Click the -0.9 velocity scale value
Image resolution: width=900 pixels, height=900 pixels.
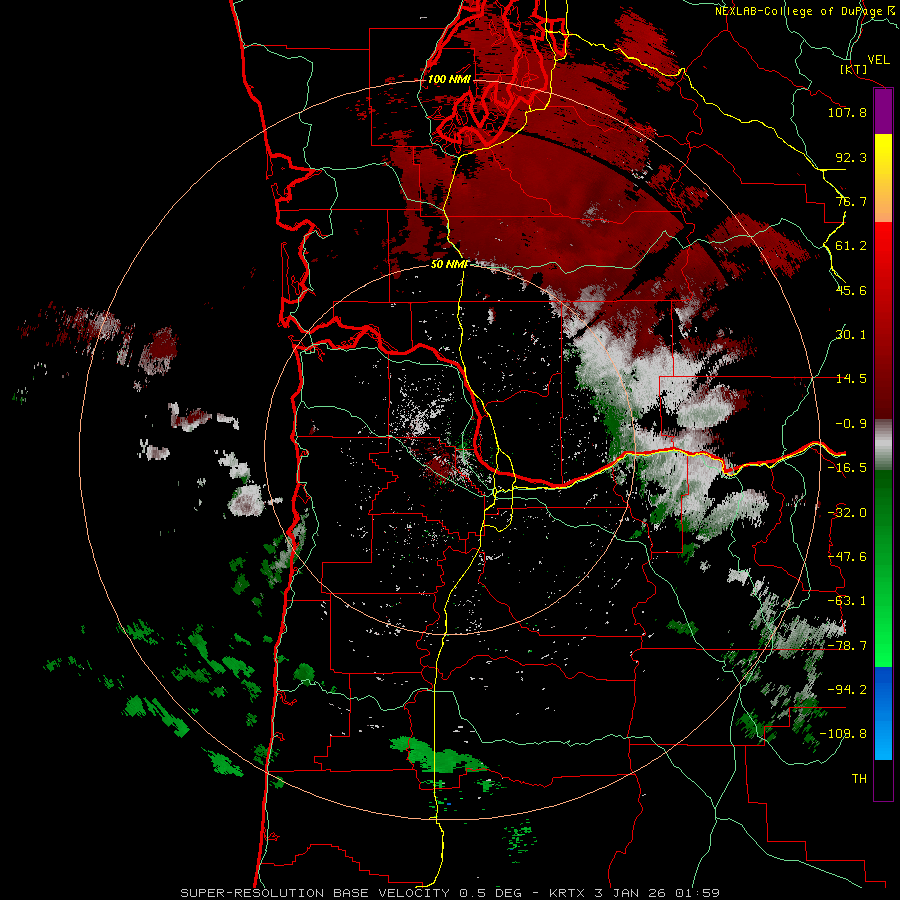851,424
